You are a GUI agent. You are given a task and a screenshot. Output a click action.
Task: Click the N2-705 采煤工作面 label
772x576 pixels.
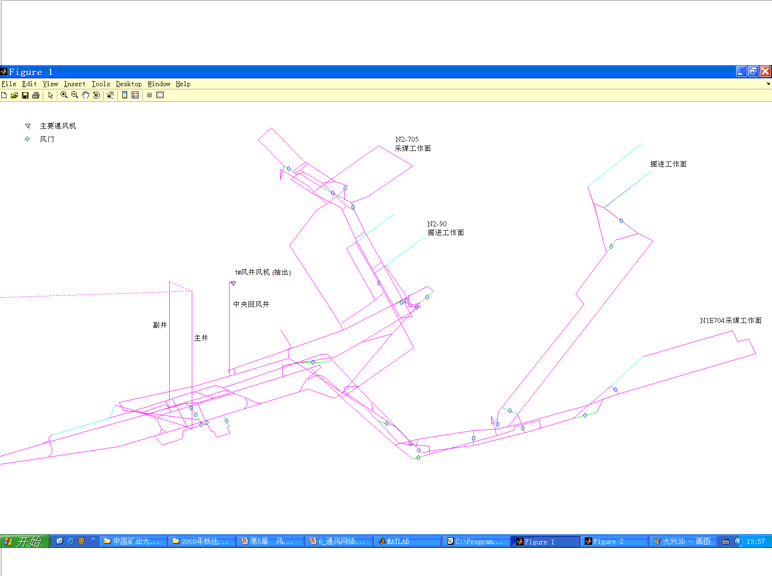pos(413,144)
